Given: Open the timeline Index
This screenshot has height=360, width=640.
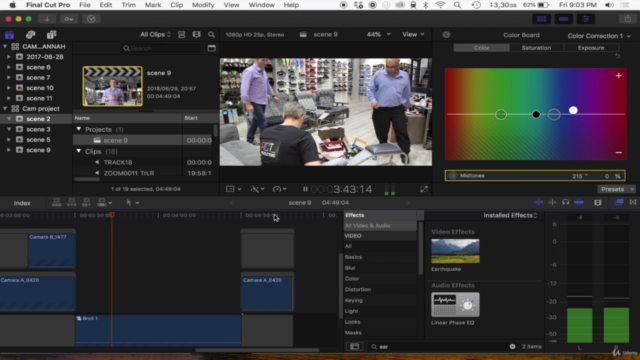Looking at the screenshot, I should (22, 203).
